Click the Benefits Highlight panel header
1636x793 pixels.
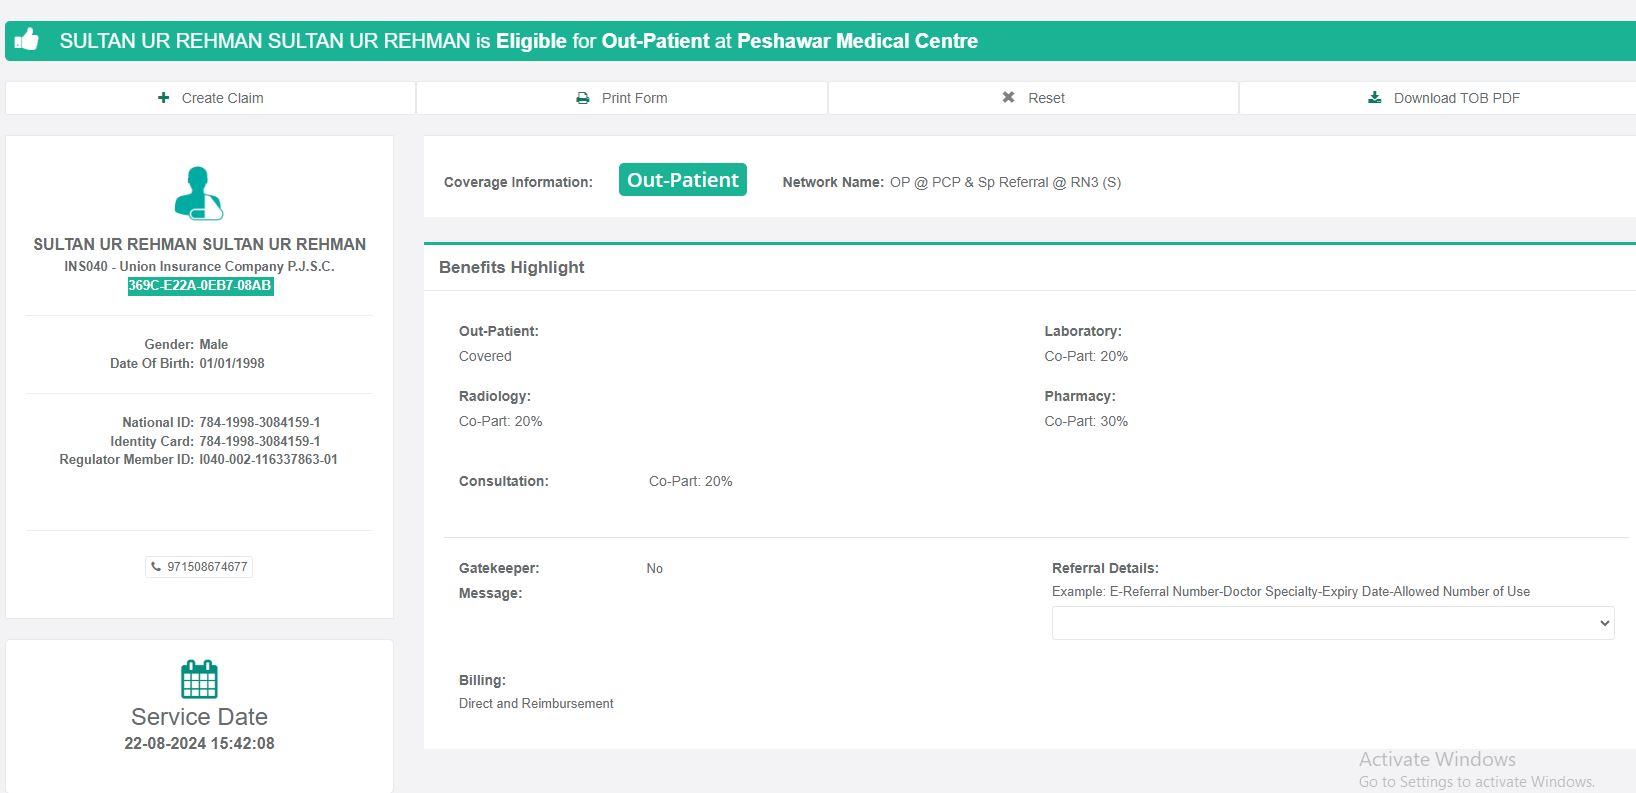(x=512, y=268)
